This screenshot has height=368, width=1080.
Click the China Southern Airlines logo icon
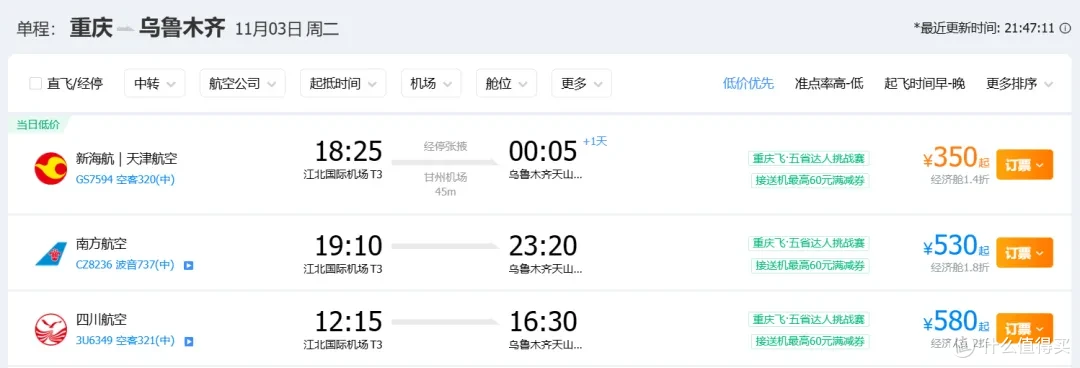(x=51, y=254)
